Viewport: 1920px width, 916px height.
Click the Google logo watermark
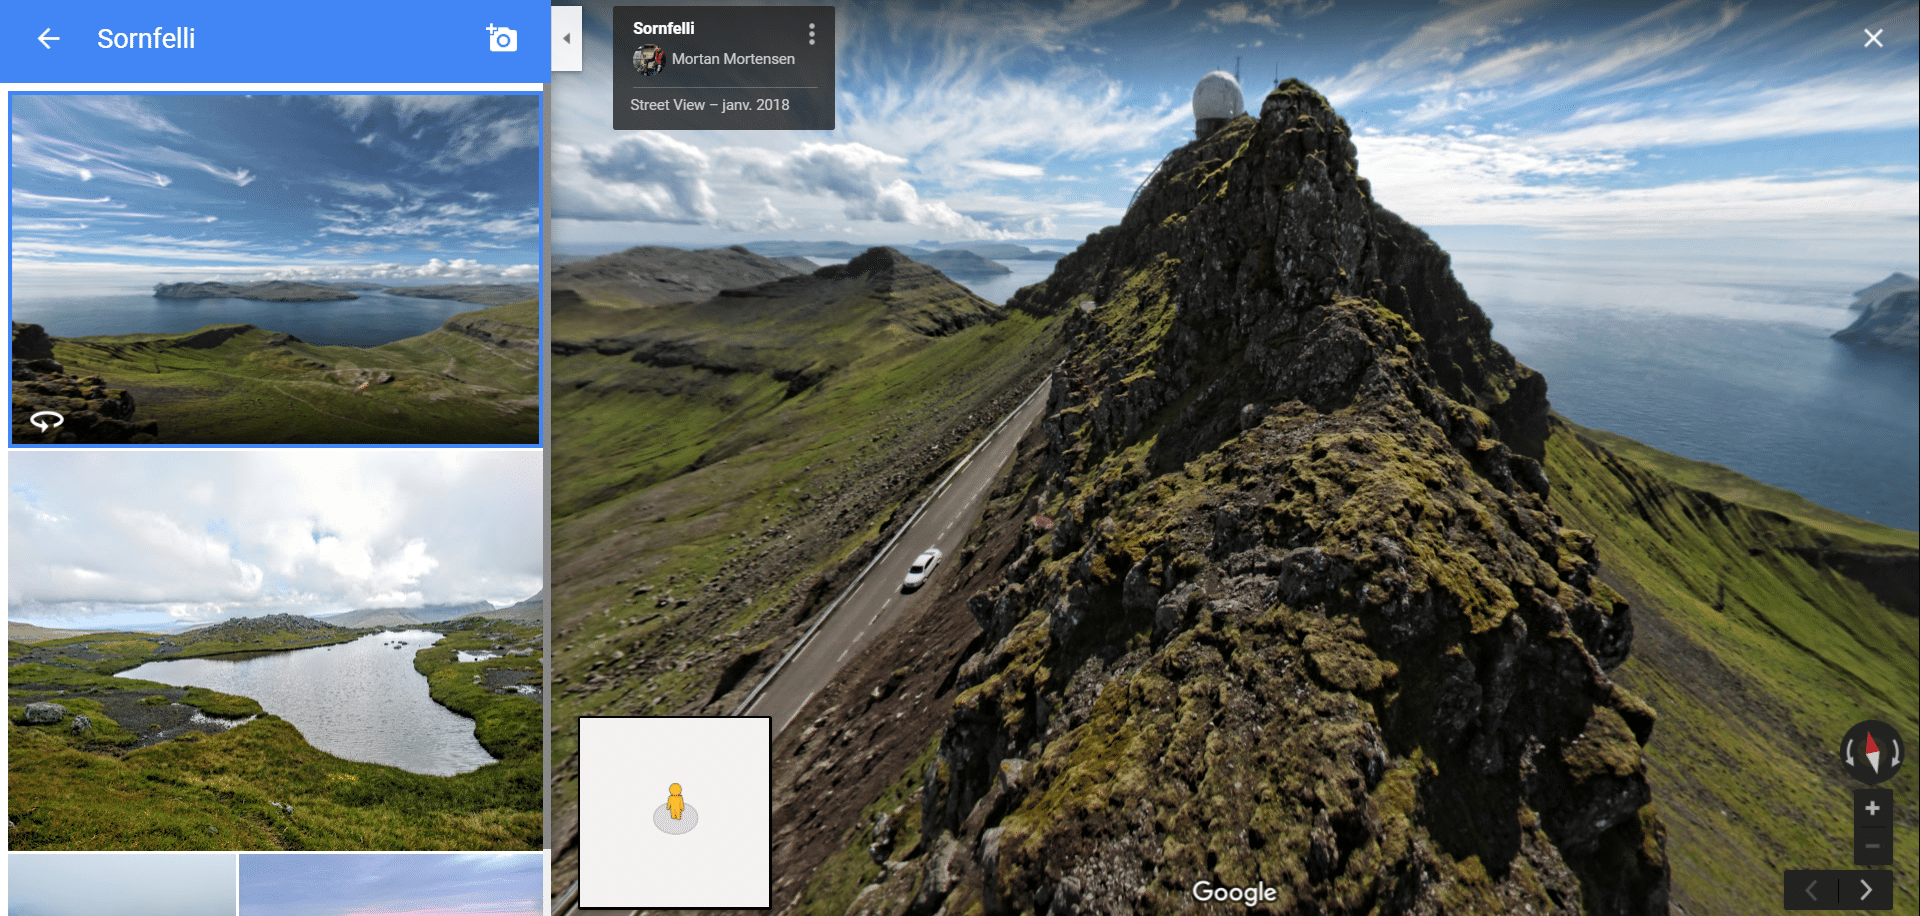click(x=1234, y=891)
